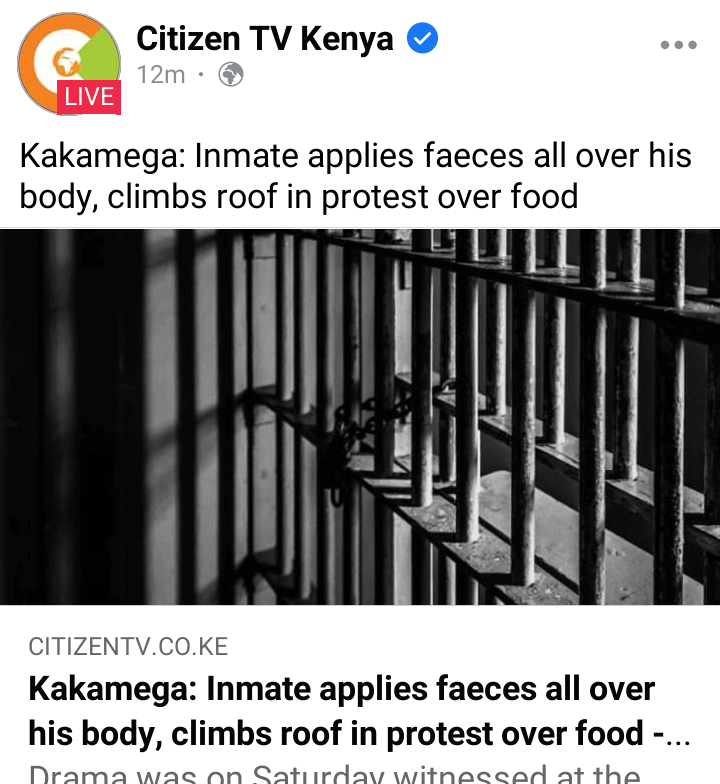Click the 12m post timestamp
Screen dimensions: 720x784
[x=161, y=75]
